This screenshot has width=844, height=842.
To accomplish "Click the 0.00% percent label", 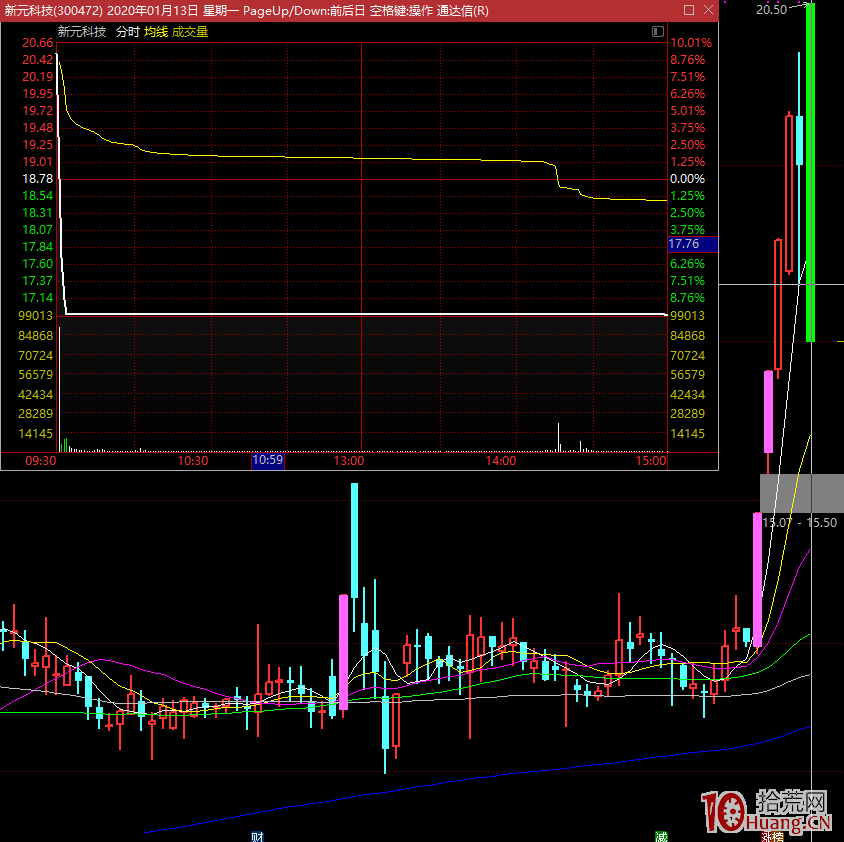I will (x=687, y=179).
